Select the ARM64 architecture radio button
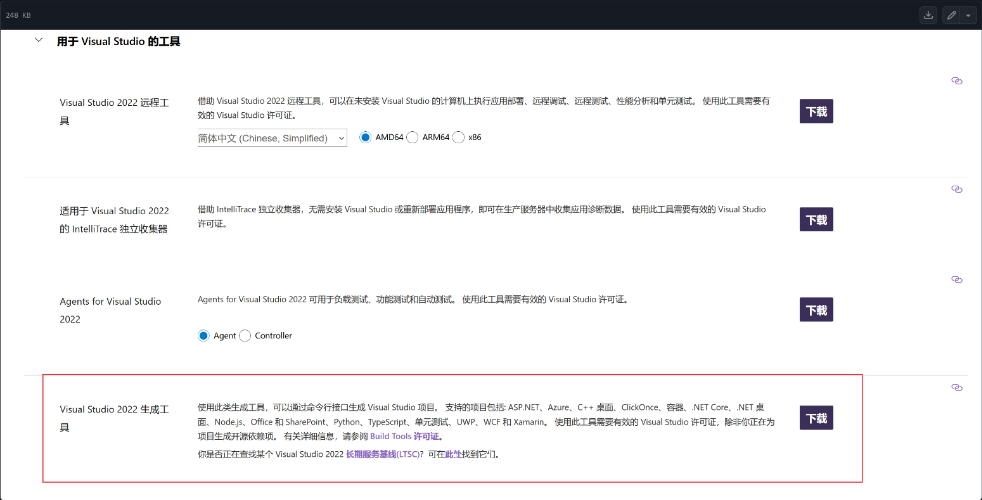Screen dimensions: 982x500 (x=412, y=137)
